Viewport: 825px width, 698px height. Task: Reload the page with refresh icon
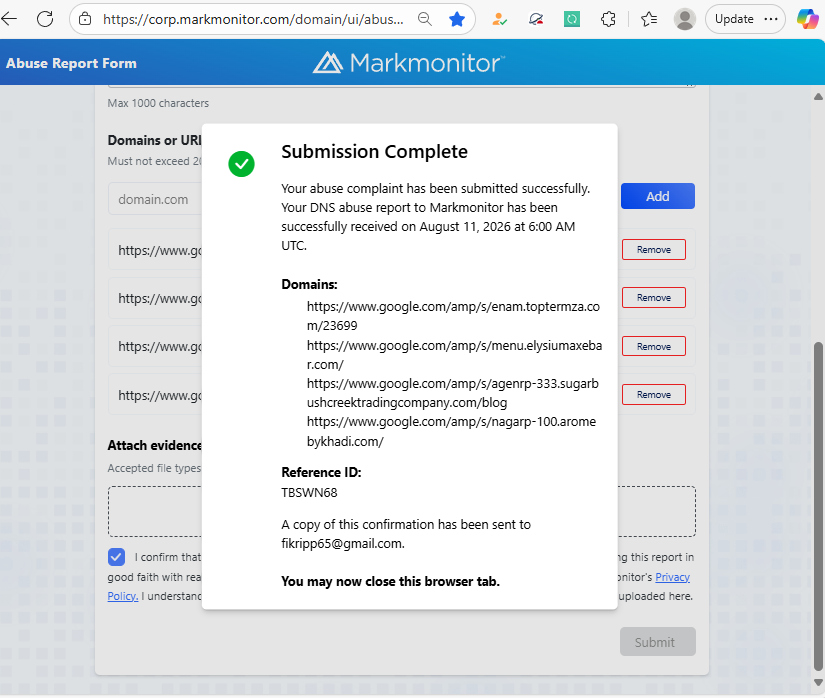(x=45, y=19)
